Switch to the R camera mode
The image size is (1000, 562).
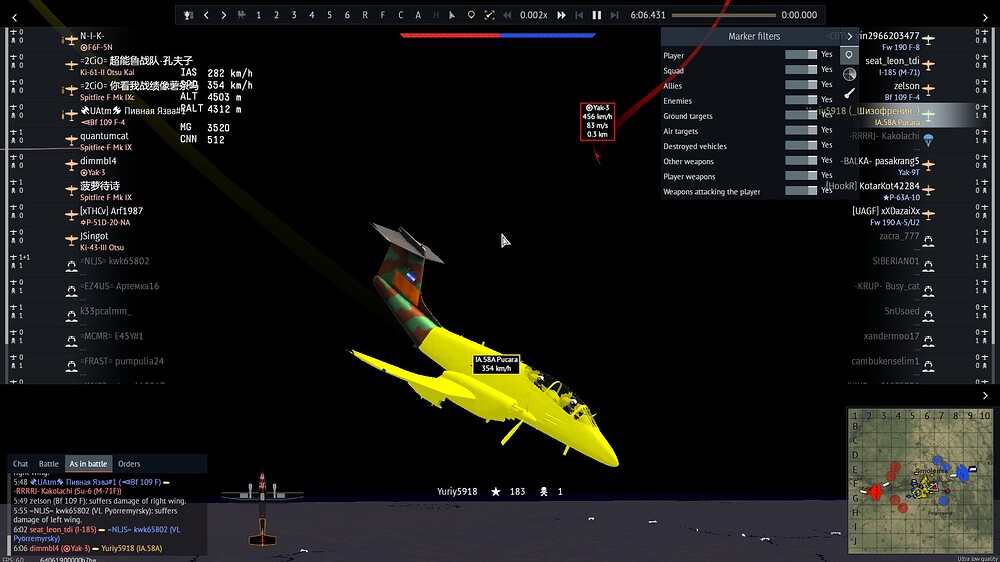click(x=365, y=15)
